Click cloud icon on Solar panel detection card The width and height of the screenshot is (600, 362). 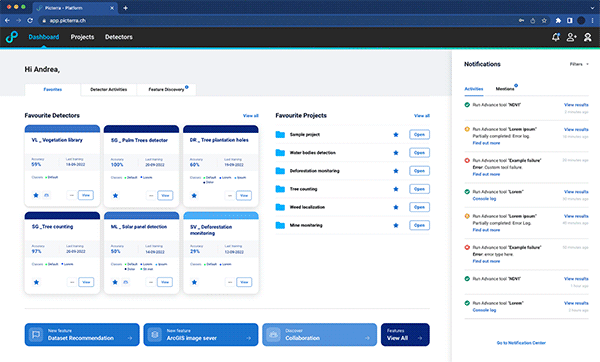(126, 282)
